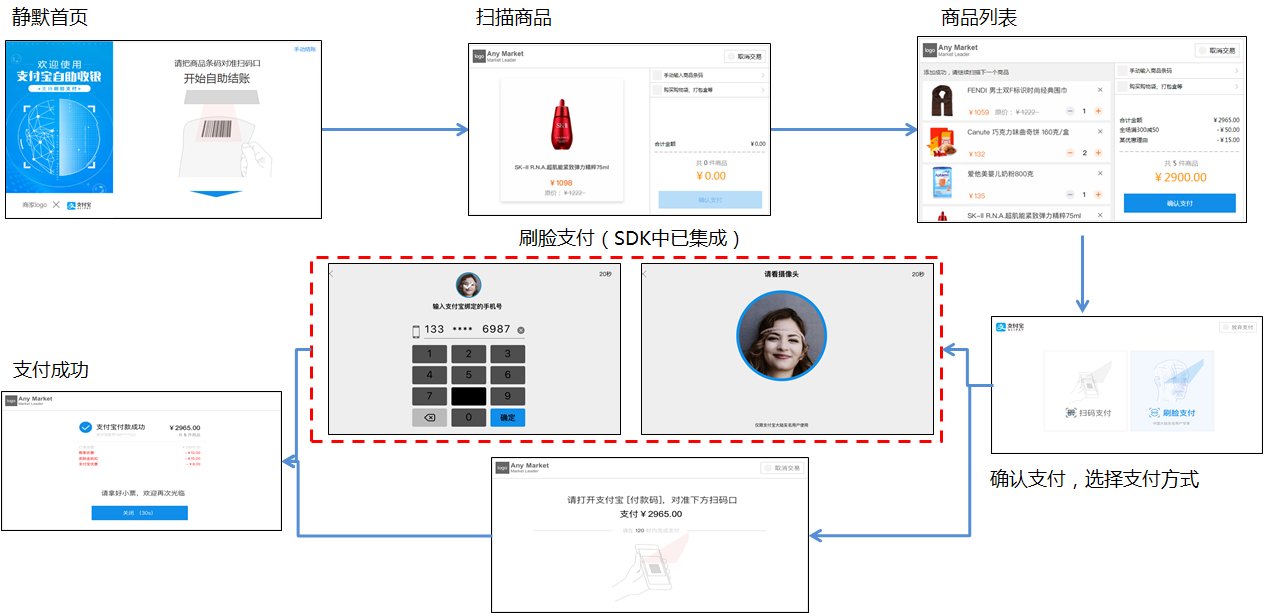Choose 扫码支付 payment option
Image resolution: width=1274 pixels, height=613 pixels.
click(x=1086, y=391)
